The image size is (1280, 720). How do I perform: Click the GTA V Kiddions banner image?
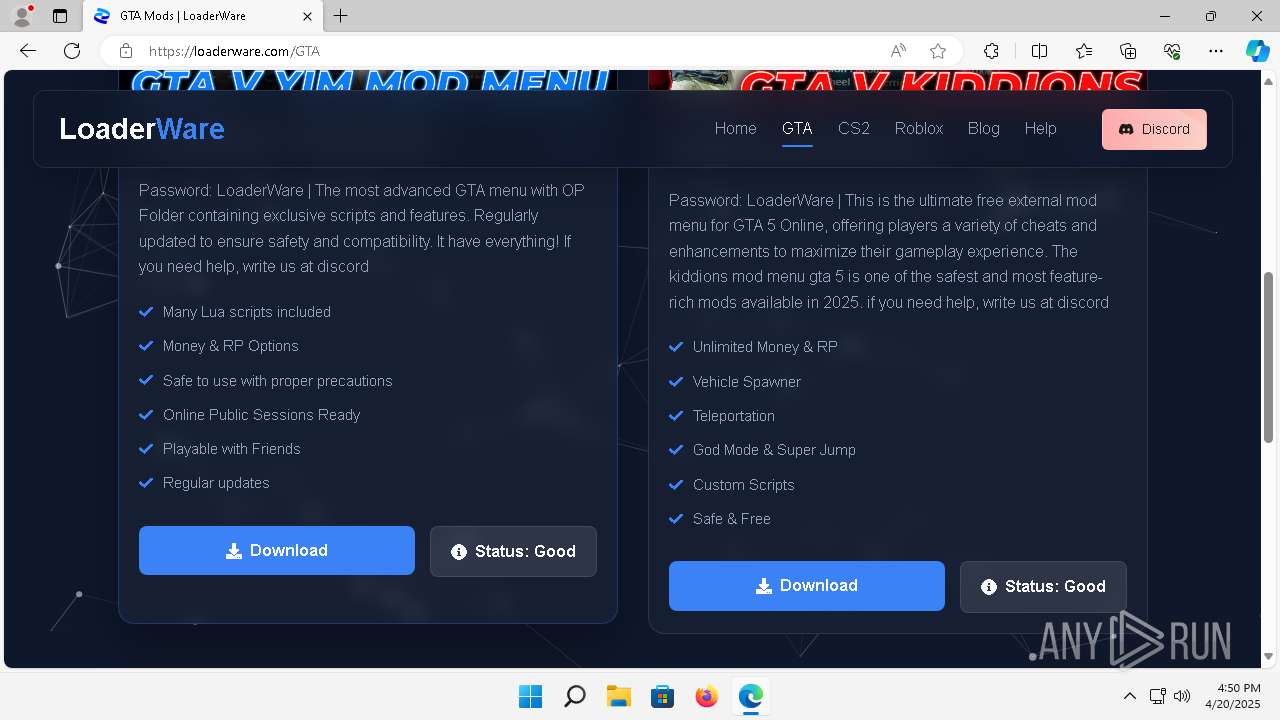[897, 81]
